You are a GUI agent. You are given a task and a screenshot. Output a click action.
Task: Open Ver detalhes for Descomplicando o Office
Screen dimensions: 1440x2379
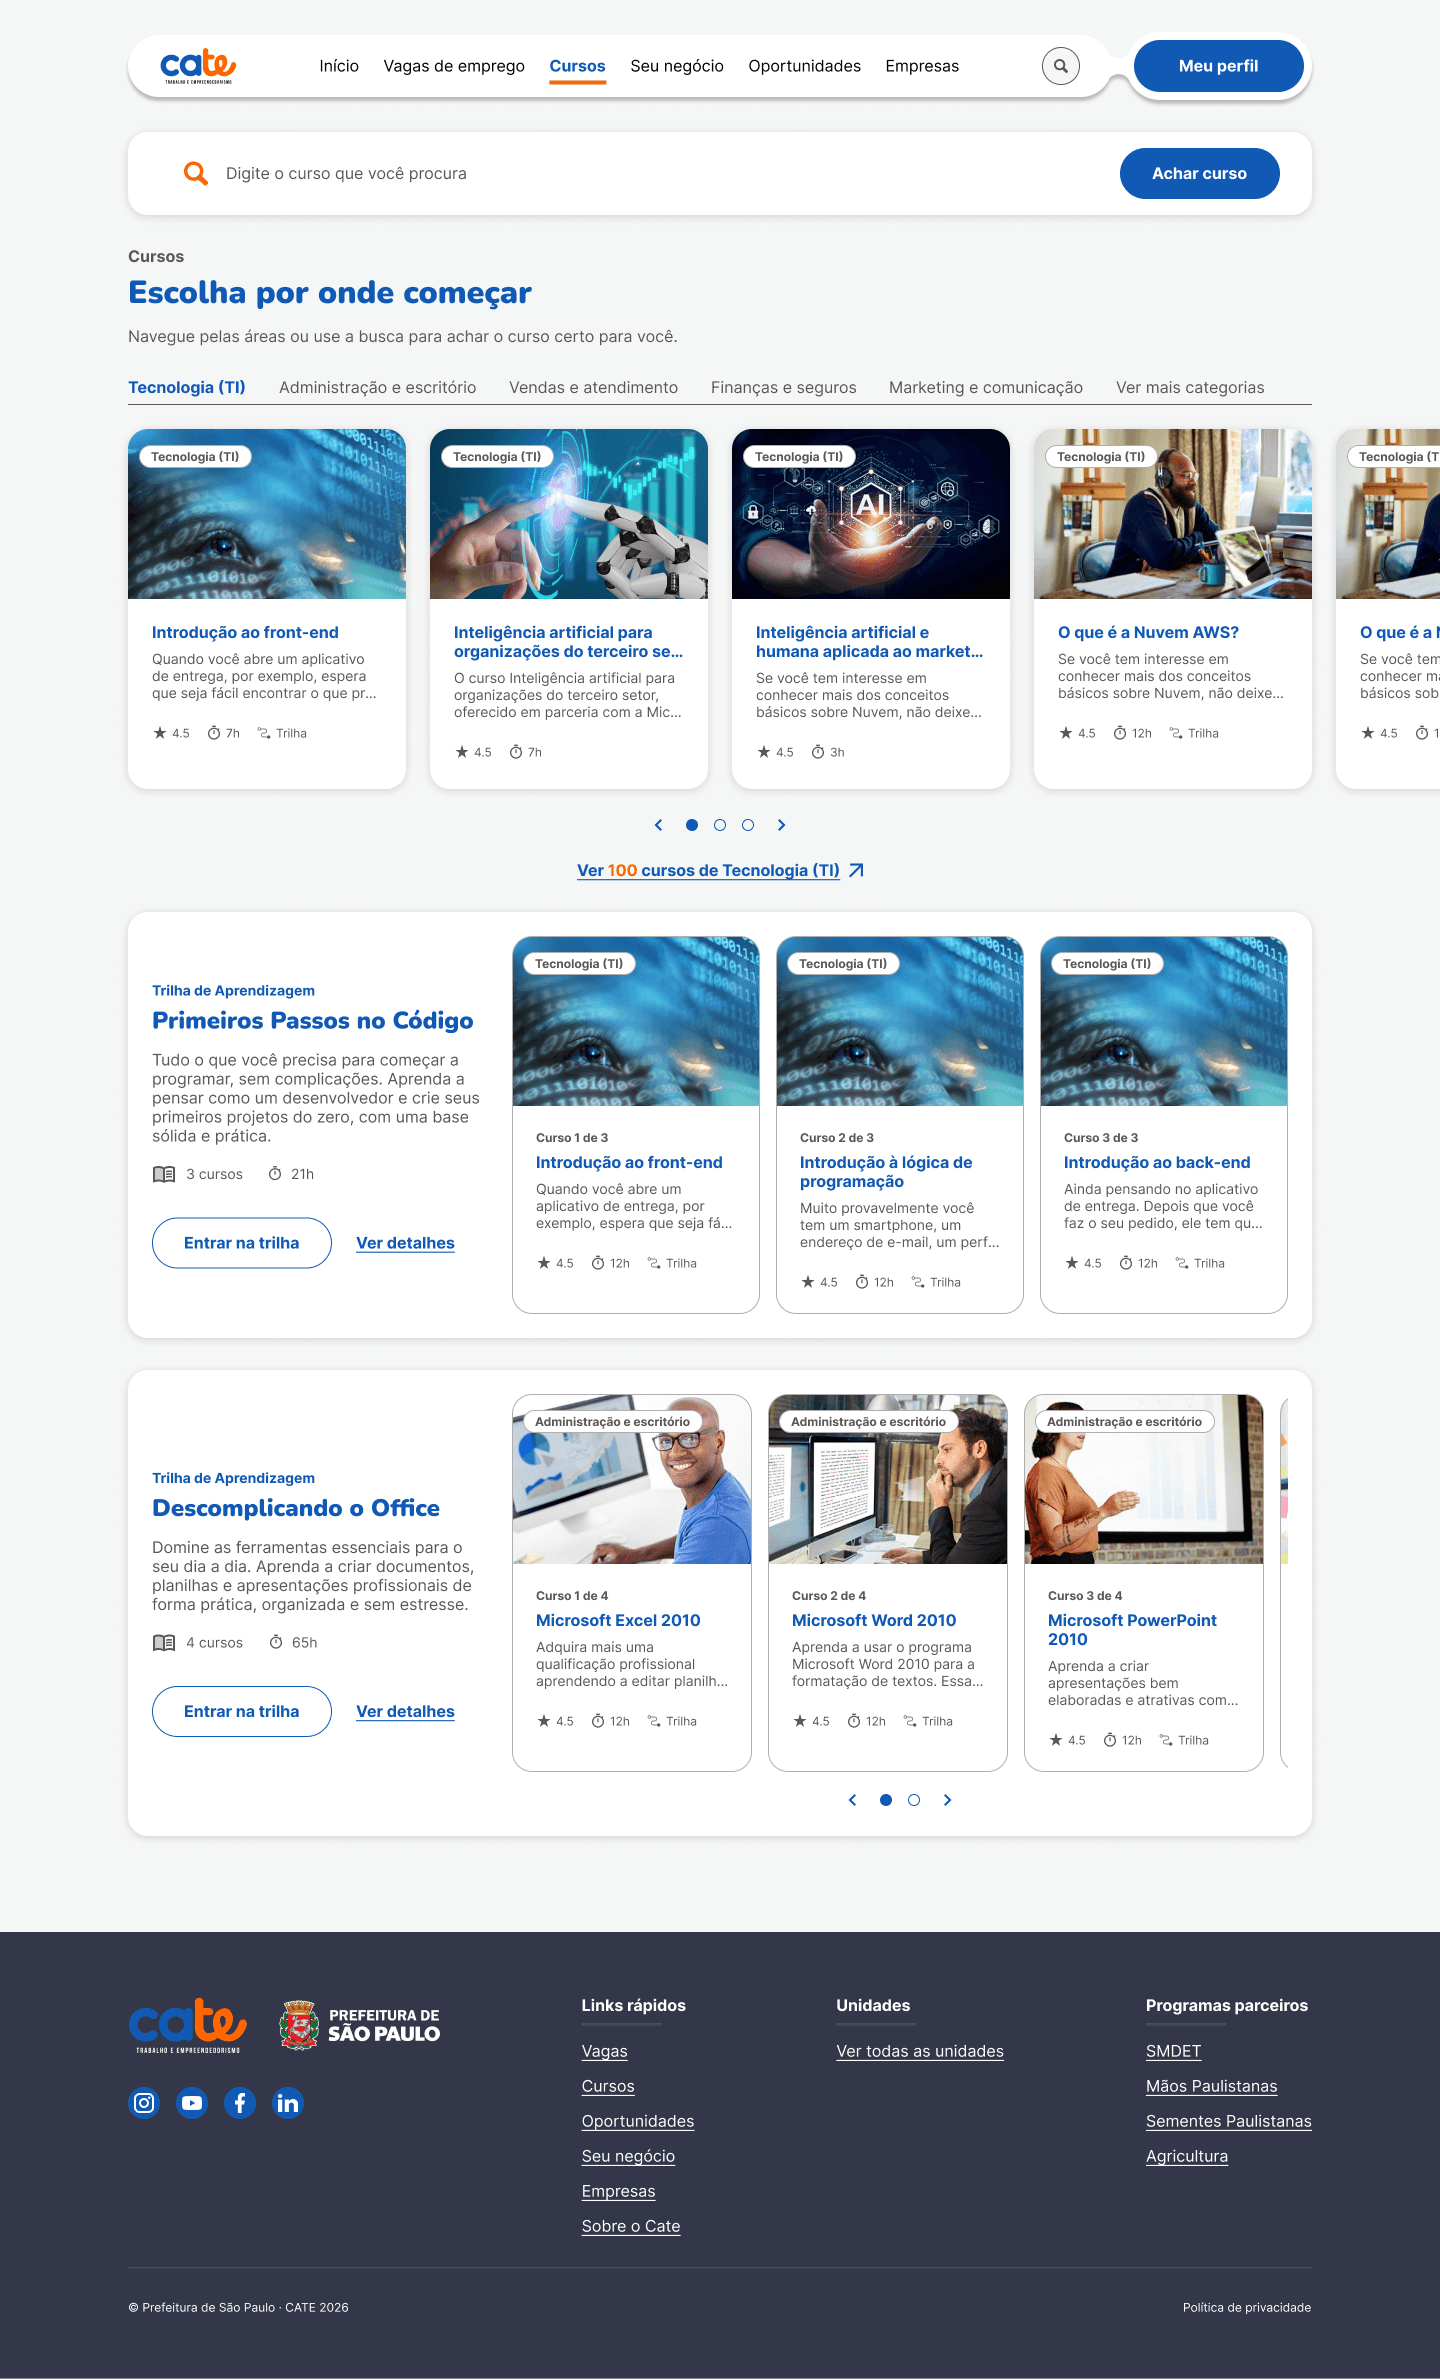pos(405,1711)
